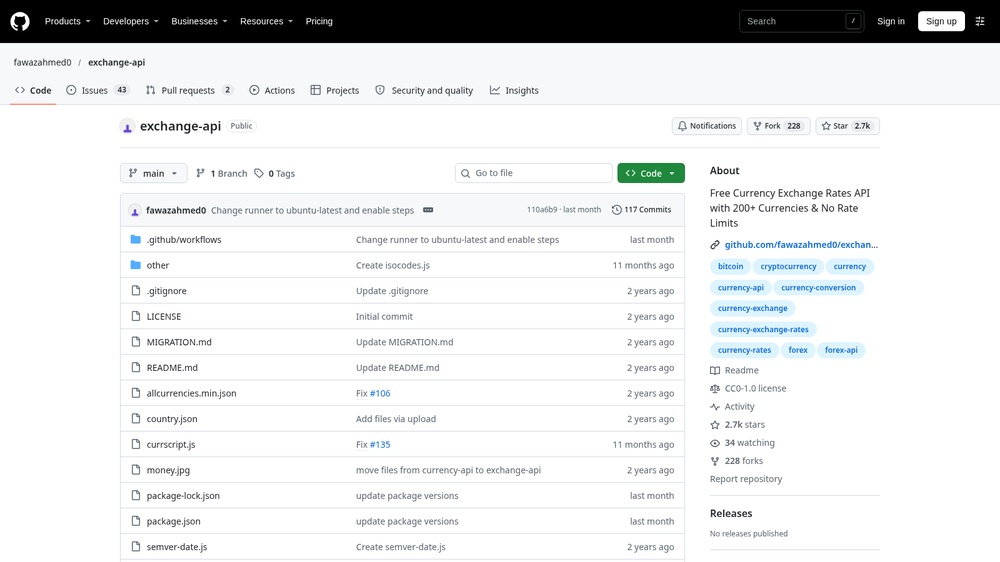Open the Report repository link
This screenshot has width=1000, height=562.
point(746,478)
